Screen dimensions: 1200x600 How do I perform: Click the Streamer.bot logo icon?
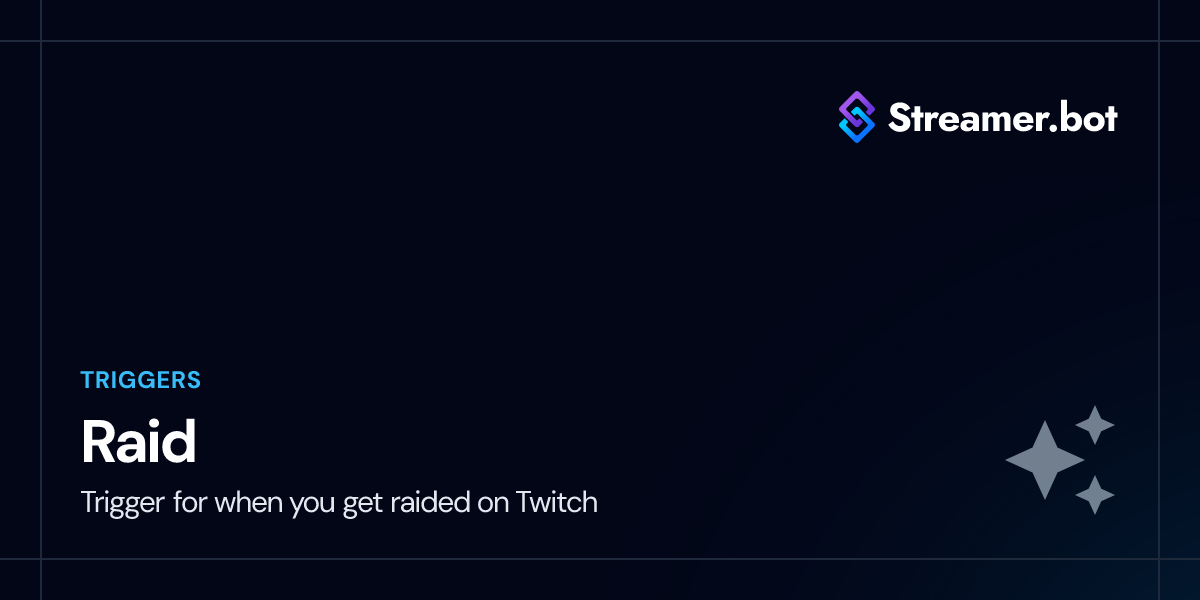coord(856,117)
